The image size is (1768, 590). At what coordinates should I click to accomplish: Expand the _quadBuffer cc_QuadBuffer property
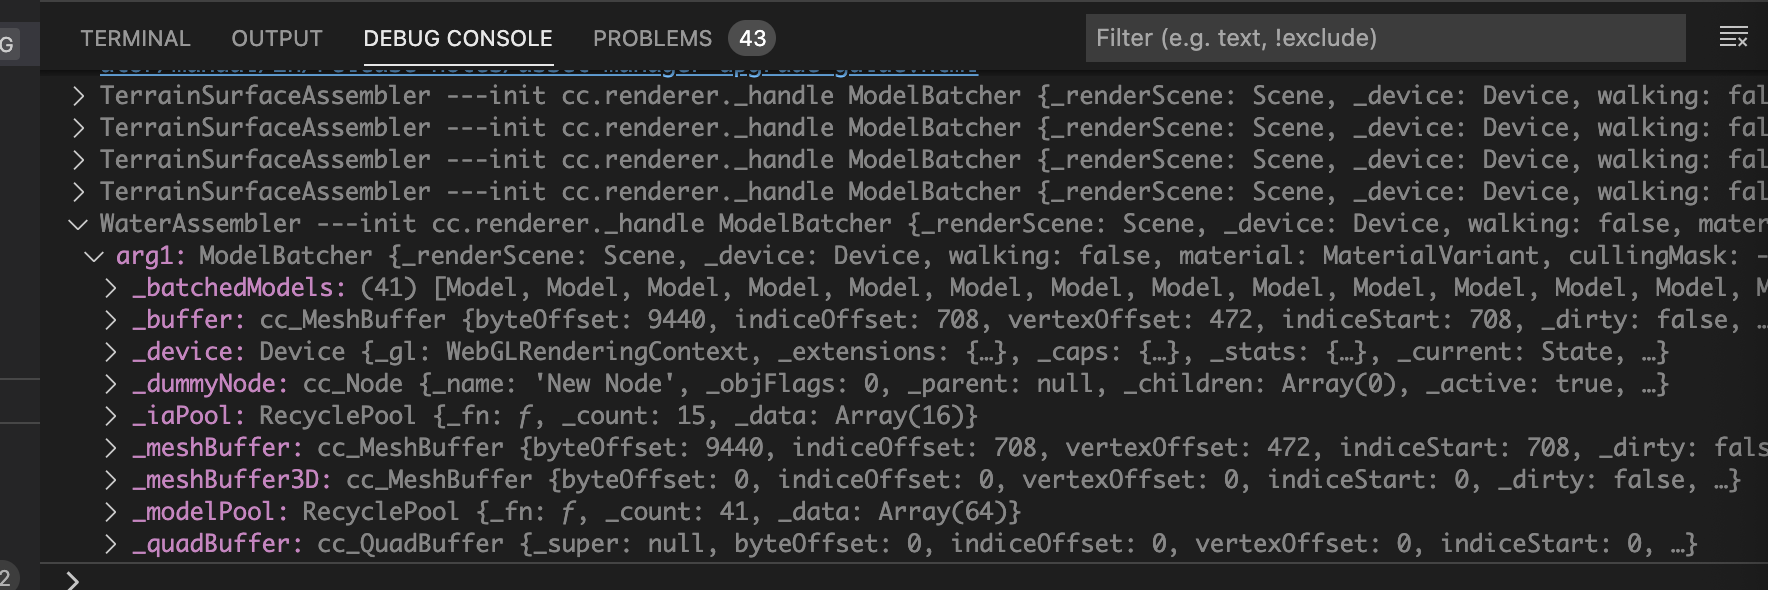coord(111,544)
